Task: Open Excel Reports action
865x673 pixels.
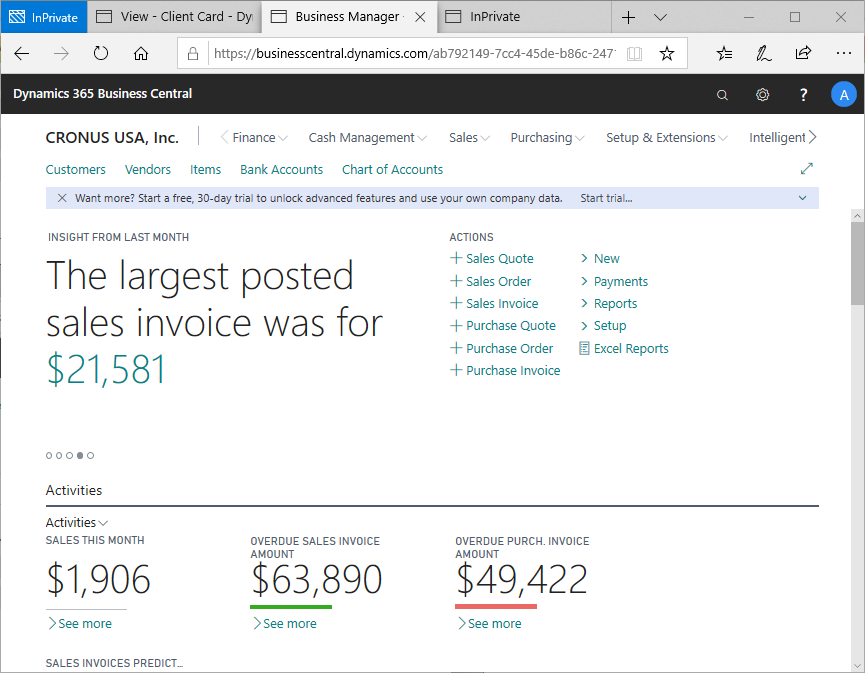Action: pyautogui.click(x=623, y=349)
